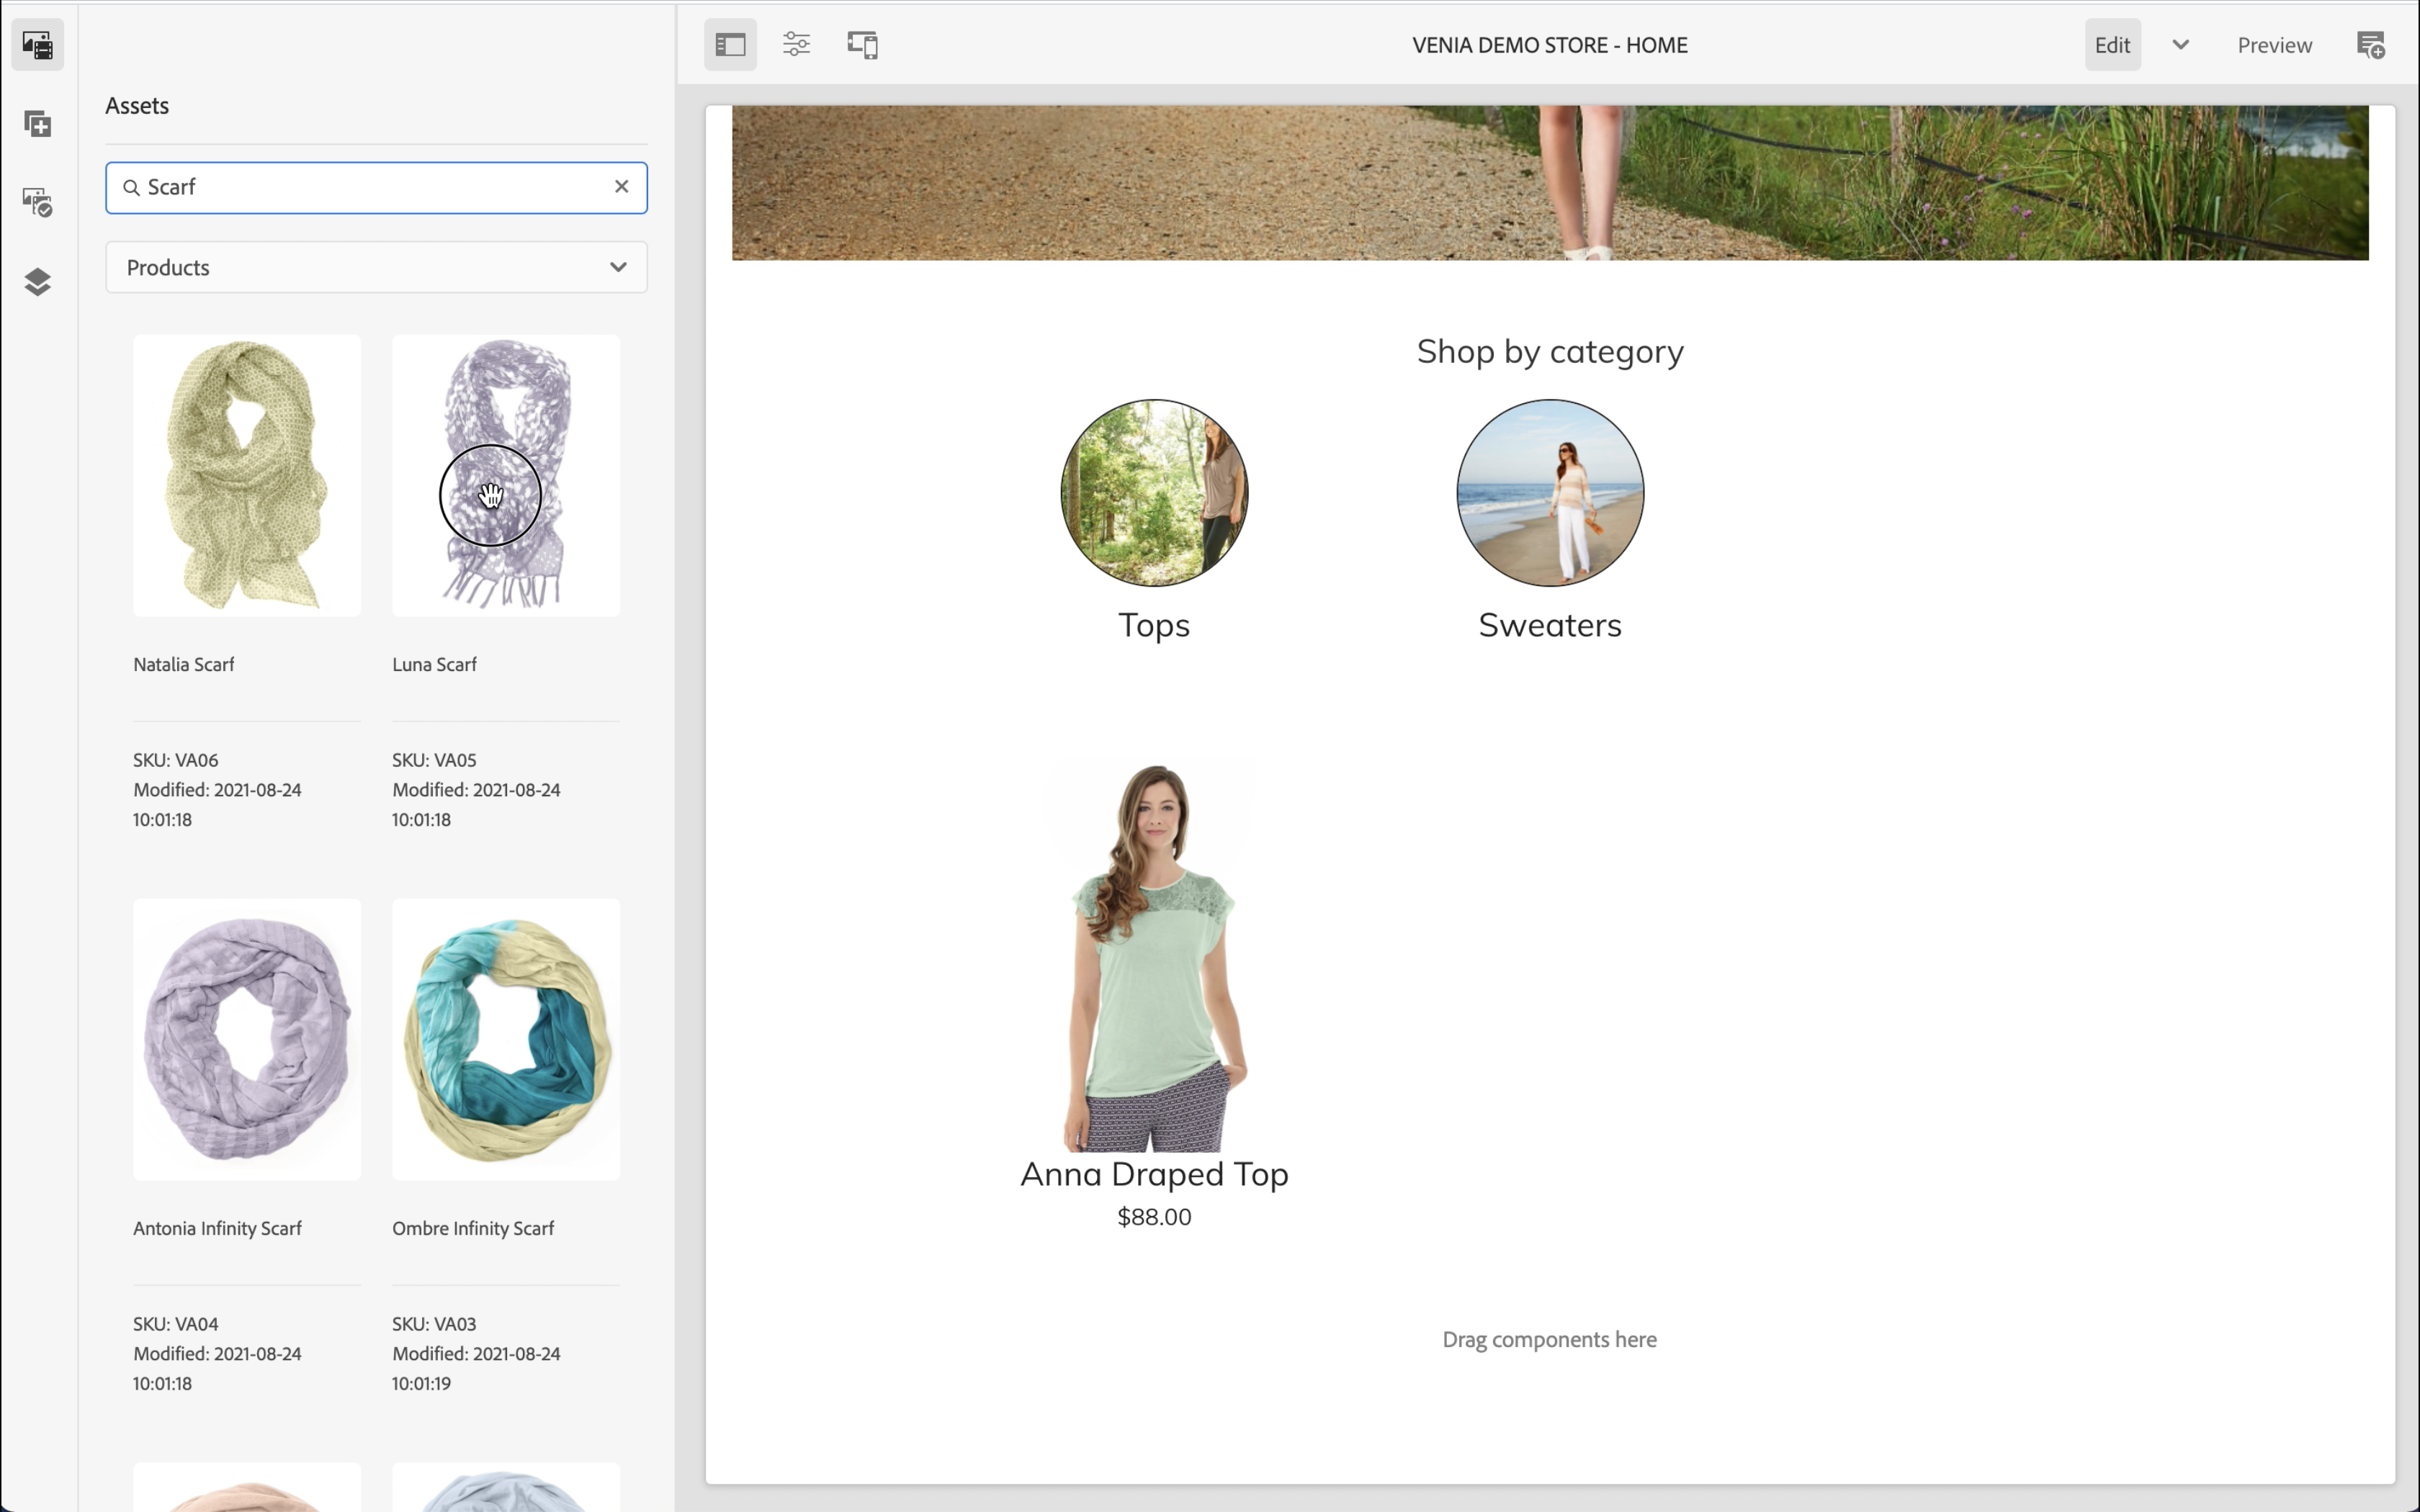Screen dimensions: 2420x1512
Task: Open the annotations icon in top-right
Action: [2370, 45]
